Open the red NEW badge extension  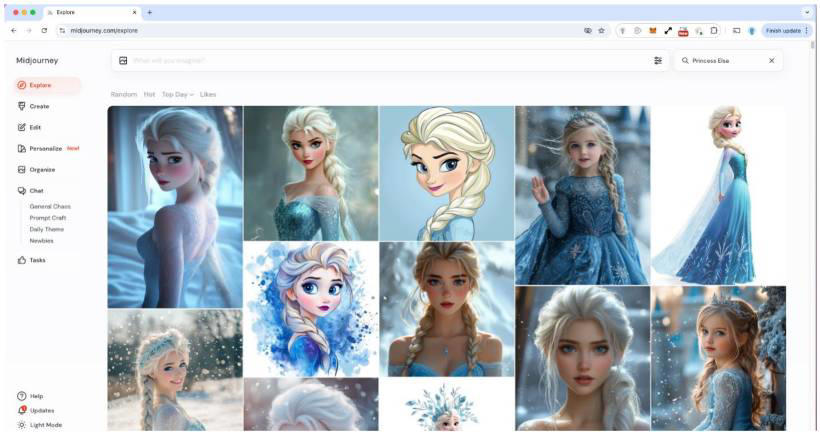683,31
